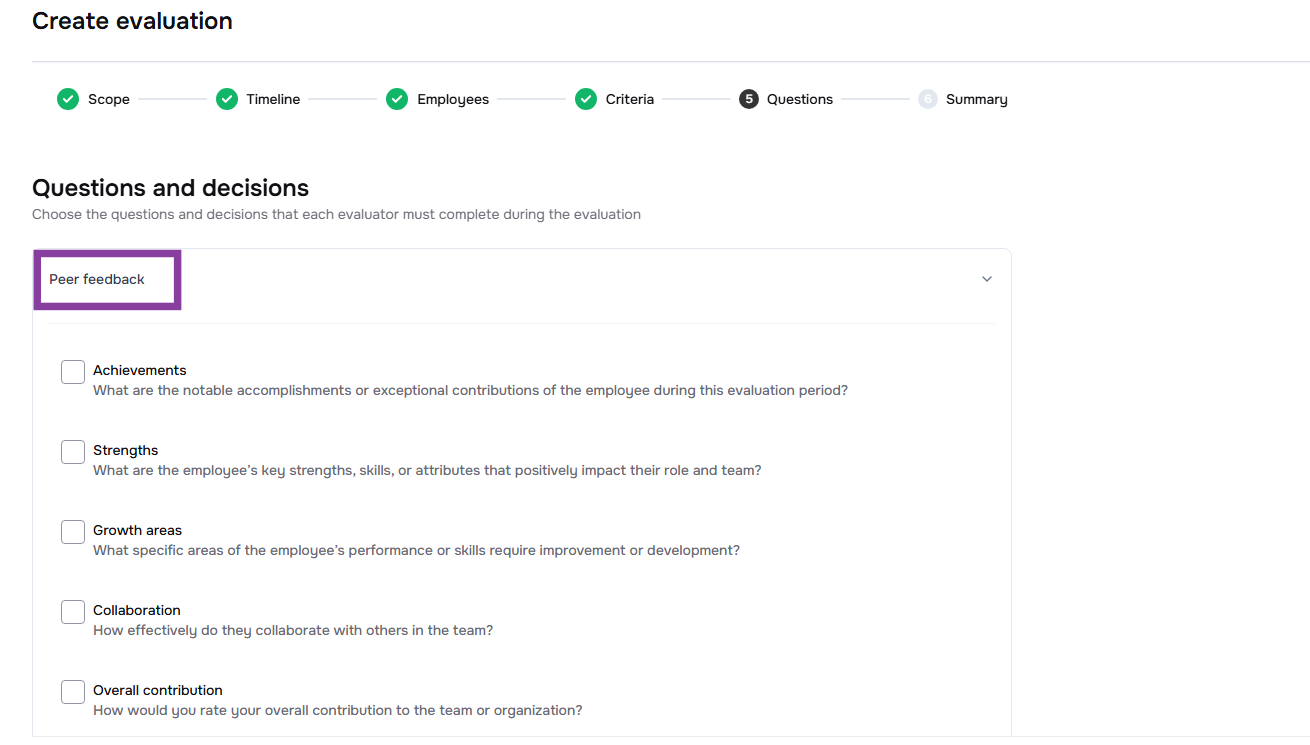
Task: Click the Employees step checkmark icon
Action: tap(397, 99)
